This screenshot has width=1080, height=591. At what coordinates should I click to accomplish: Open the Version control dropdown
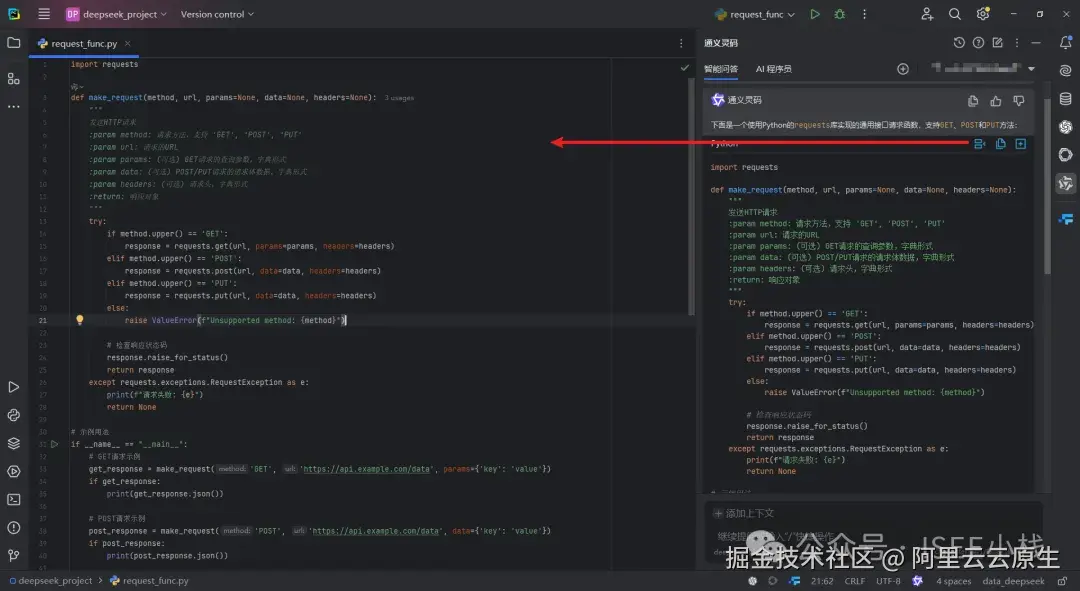(x=217, y=14)
